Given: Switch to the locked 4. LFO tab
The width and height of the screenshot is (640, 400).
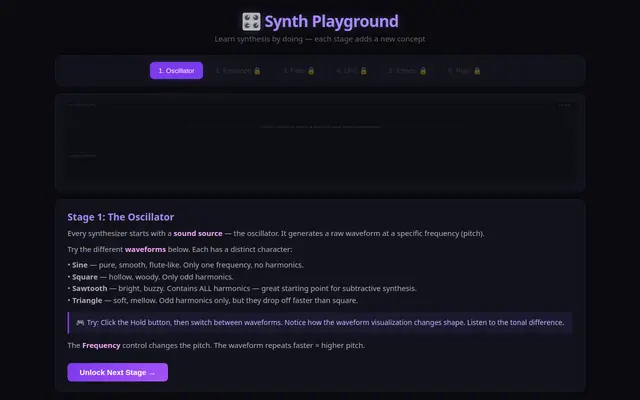Looking at the screenshot, I should pos(351,71).
